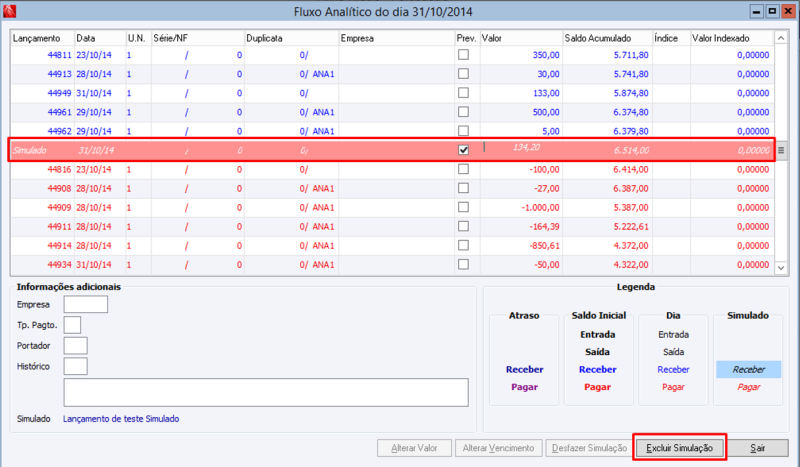Image resolution: width=800 pixels, height=467 pixels.
Task: Minimize the Fluxo Analítico window
Action: click(x=757, y=11)
